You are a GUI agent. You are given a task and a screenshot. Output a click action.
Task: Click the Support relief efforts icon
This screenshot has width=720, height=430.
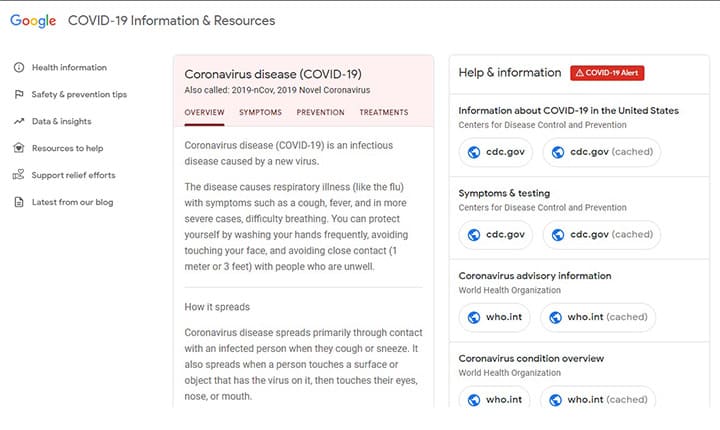coord(19,175)
